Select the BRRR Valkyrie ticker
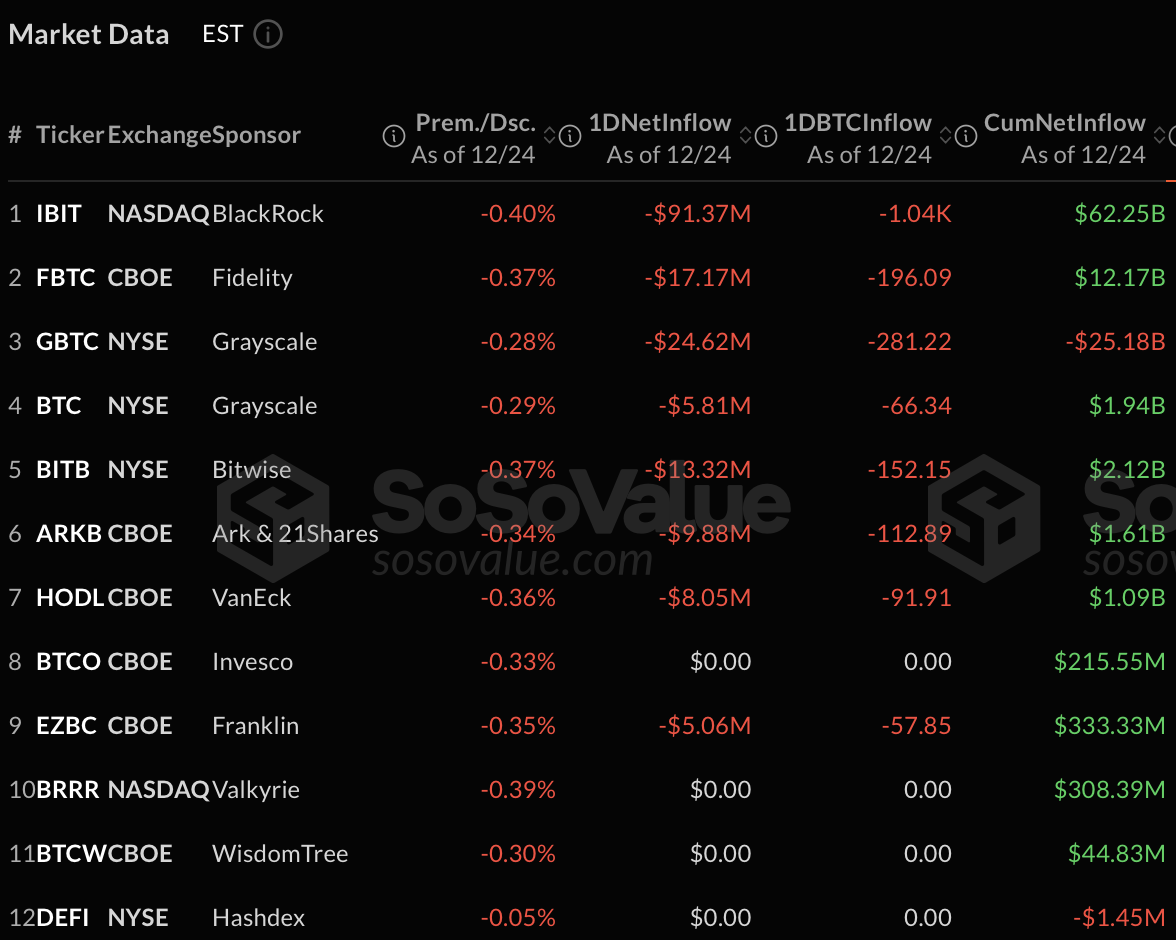The image size is (1176, 940). click(x=68, y=790)
